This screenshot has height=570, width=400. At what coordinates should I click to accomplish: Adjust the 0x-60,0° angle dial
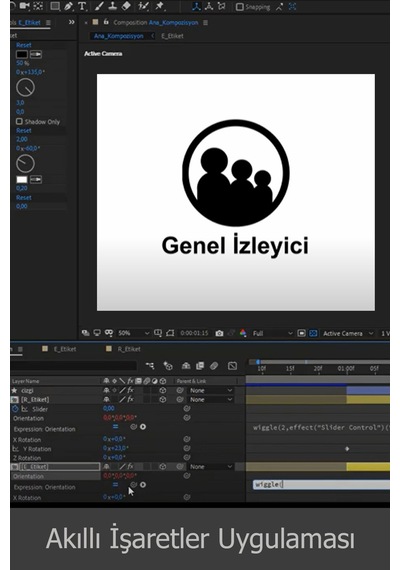(x=25, y=164)
